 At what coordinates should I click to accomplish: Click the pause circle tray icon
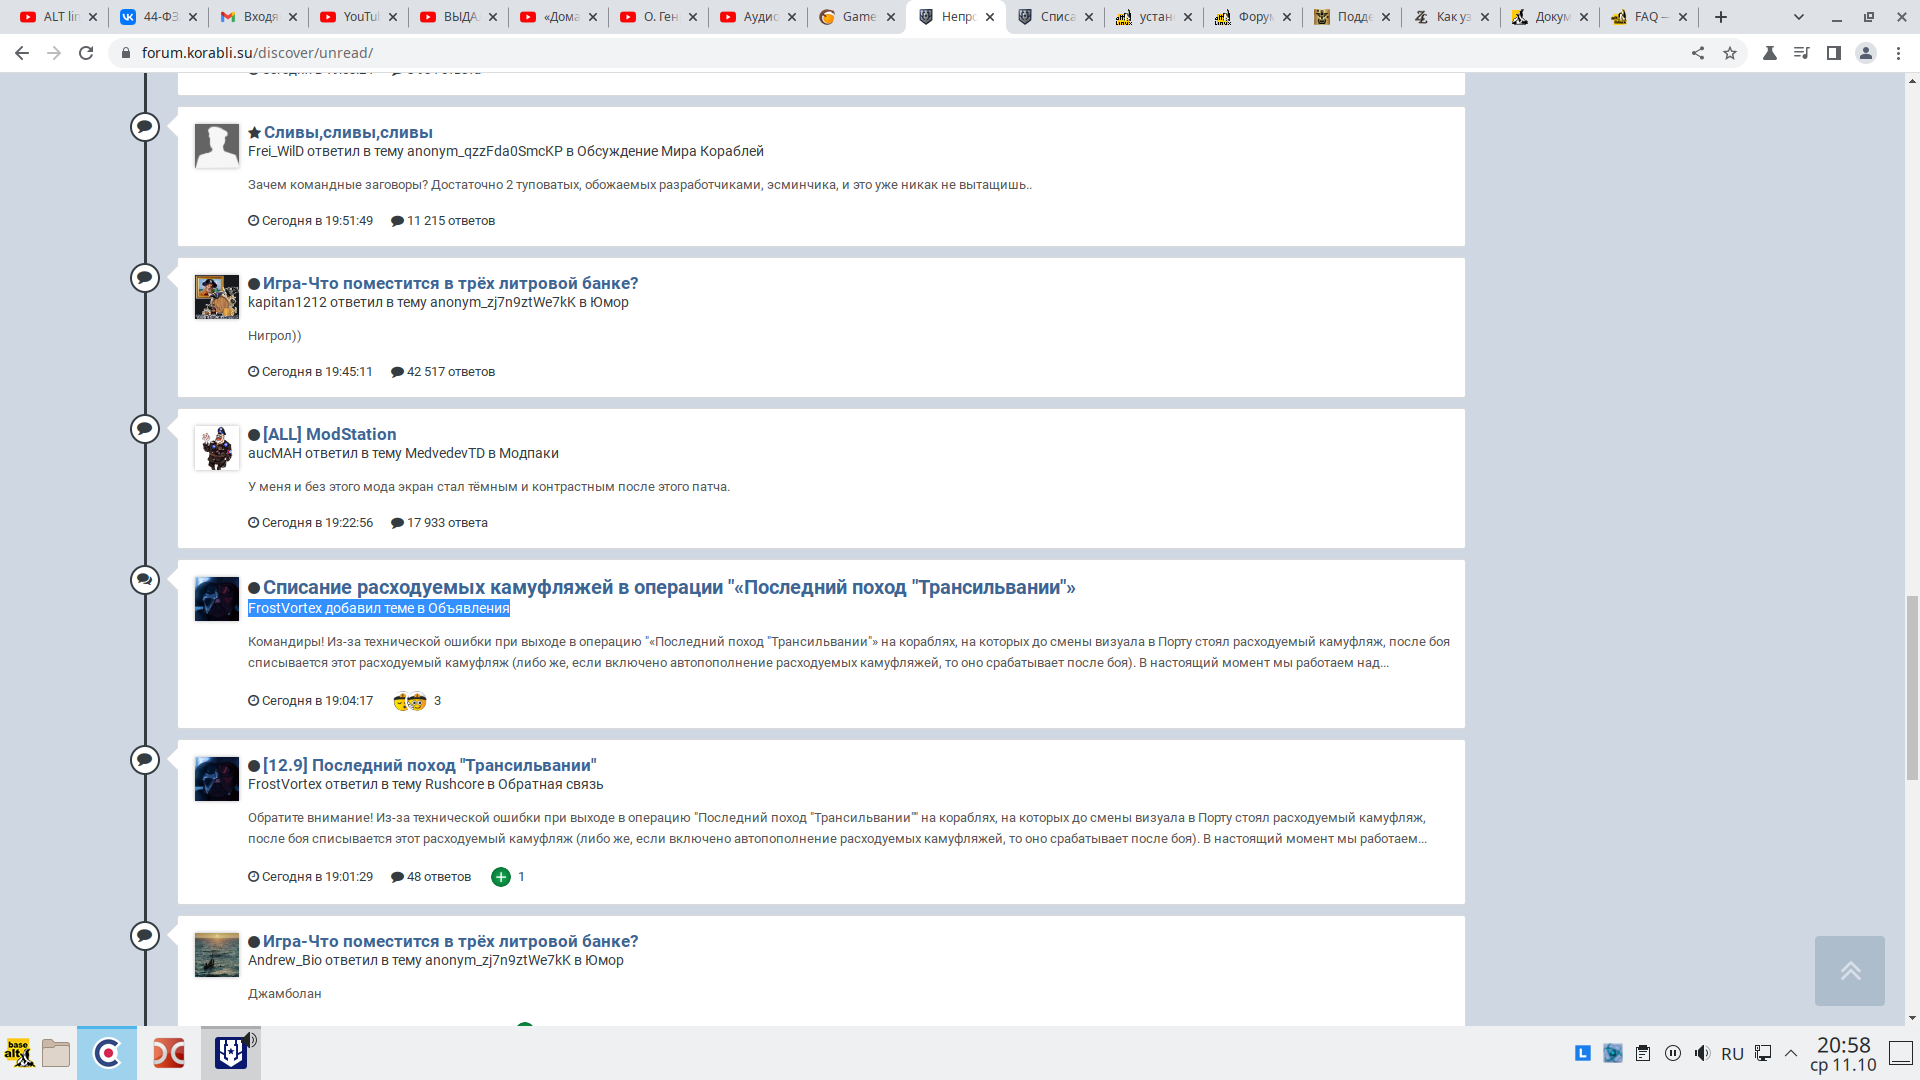[x=1673, y=1053]
